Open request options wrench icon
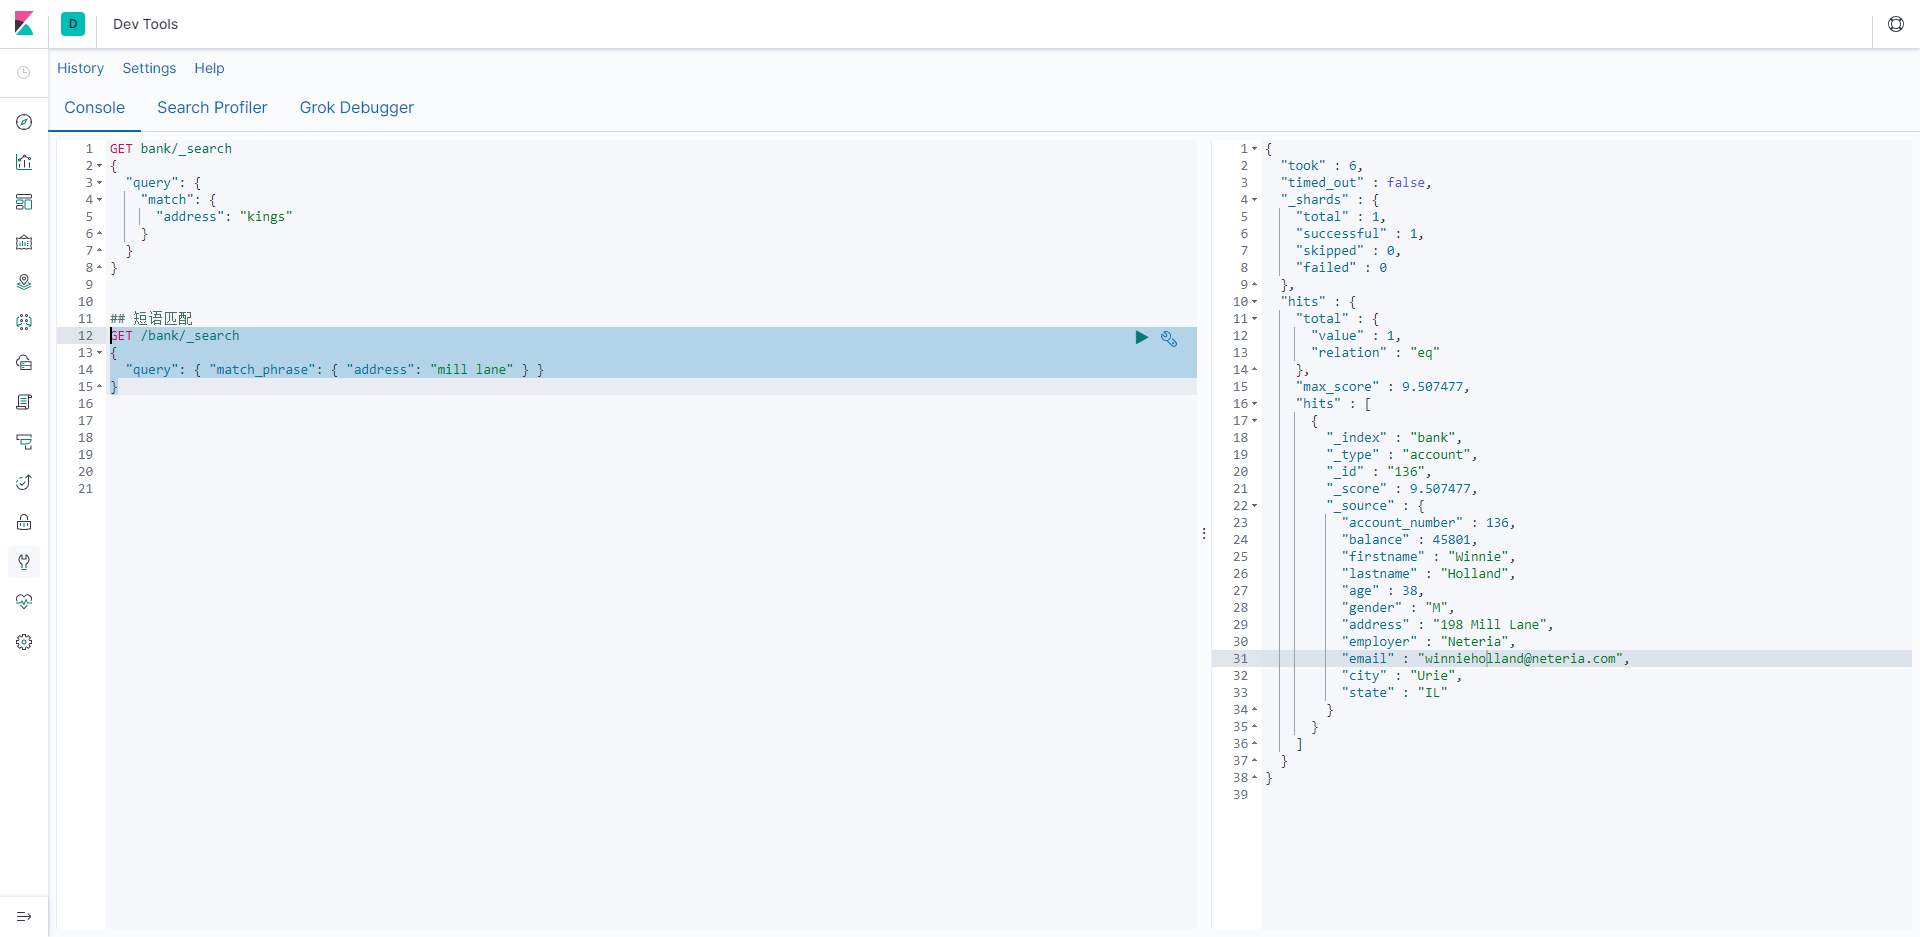Image resolution: width=1920 pixels, height=937 pixels. (1169, 339)
